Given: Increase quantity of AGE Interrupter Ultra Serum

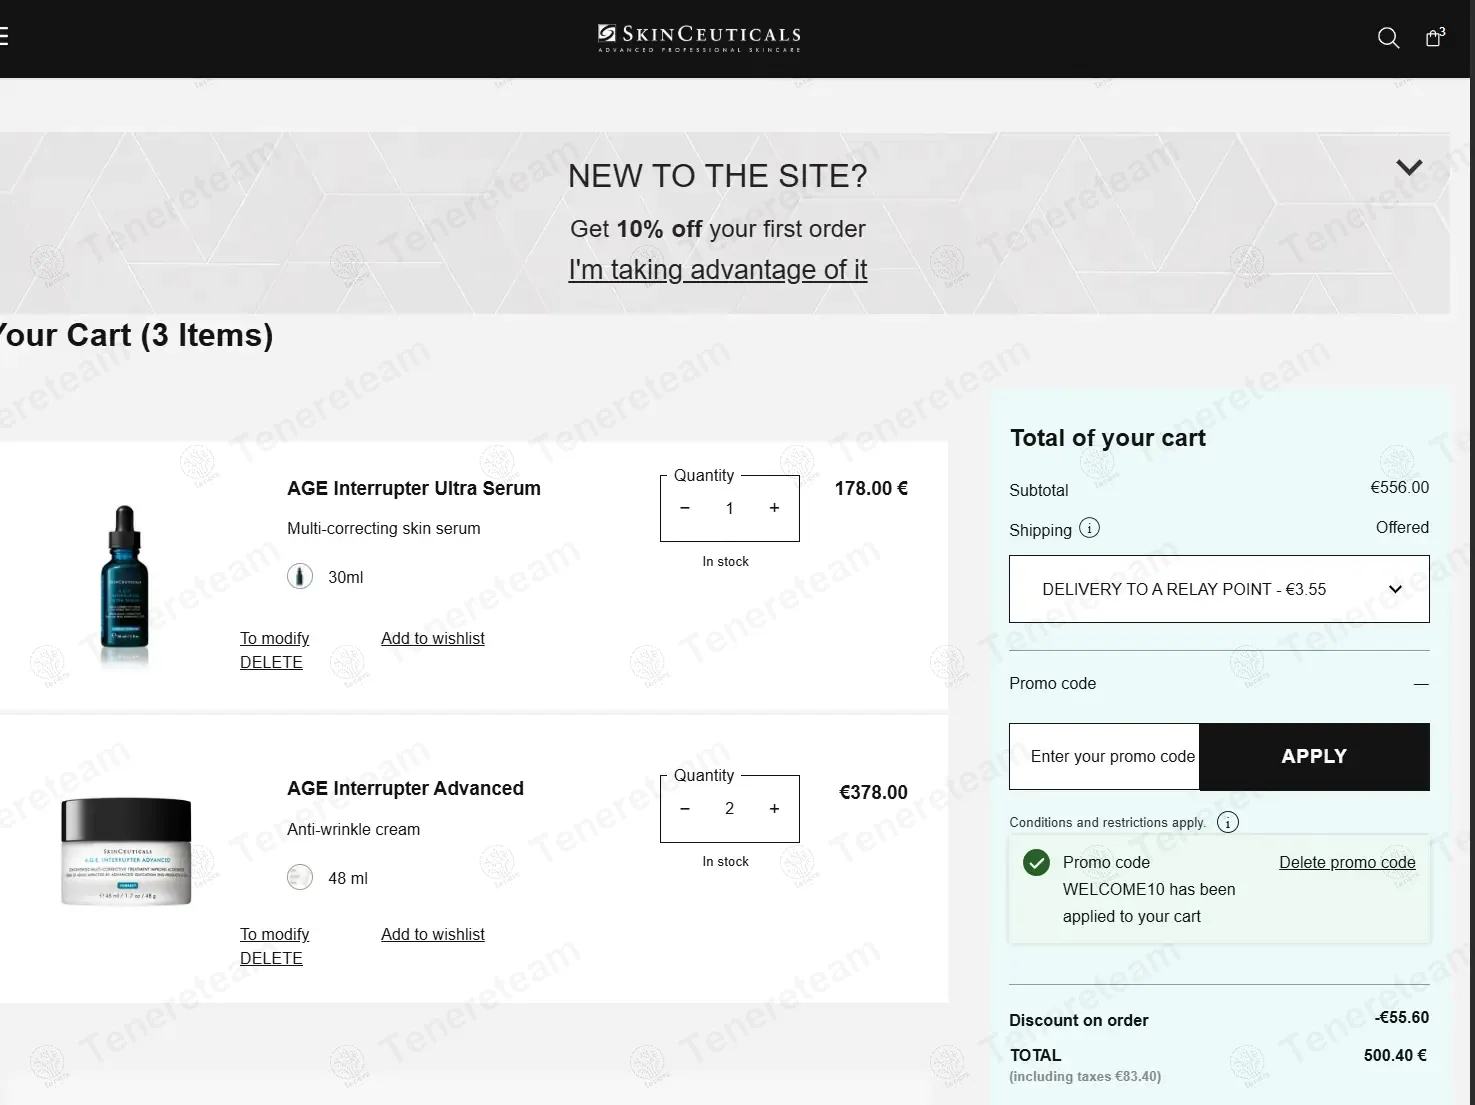Looking at the screenshot, I should pos(774,508).
